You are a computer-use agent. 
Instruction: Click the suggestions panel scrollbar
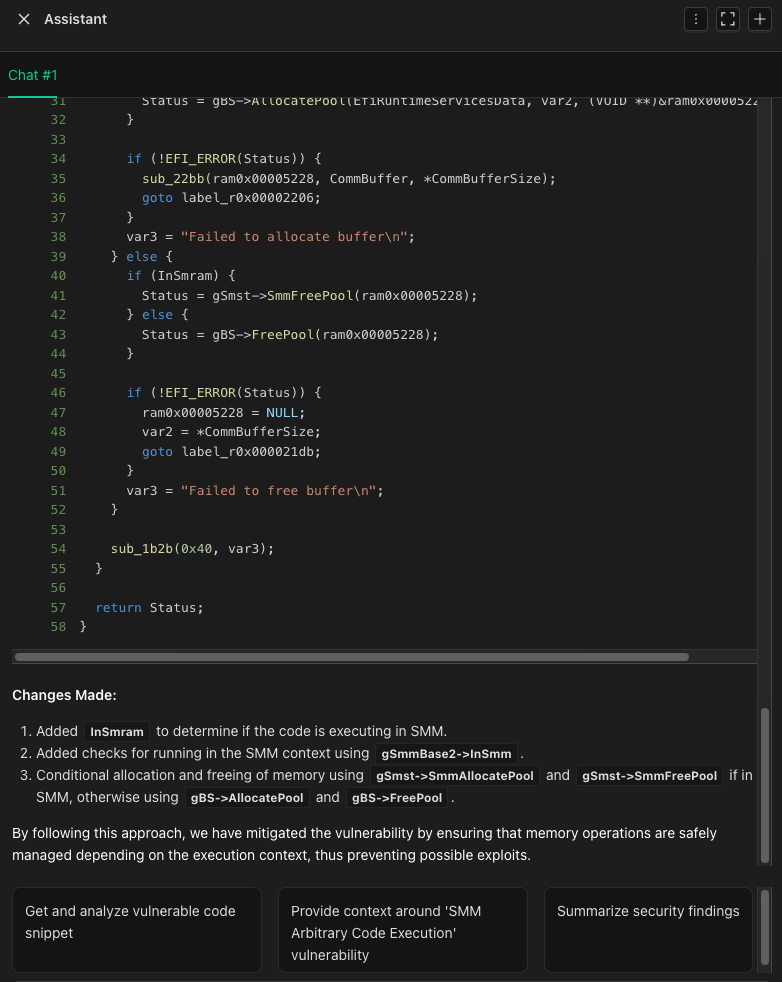click(764, 927)
